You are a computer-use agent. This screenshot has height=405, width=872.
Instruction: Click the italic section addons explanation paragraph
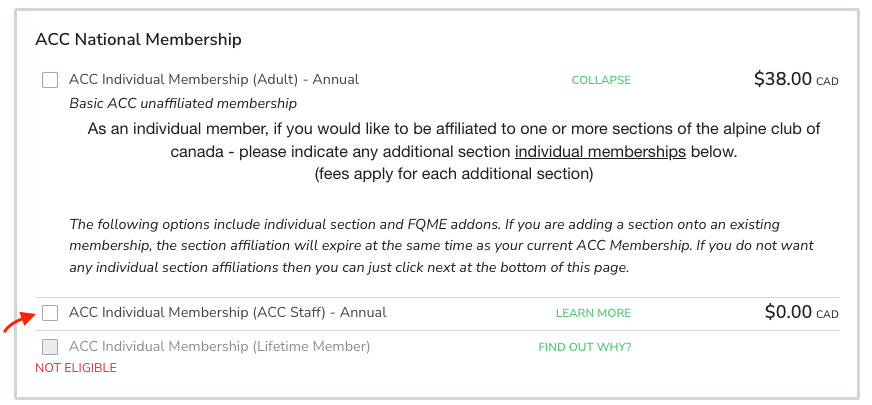pyautogui.click(x=442, y=246)
